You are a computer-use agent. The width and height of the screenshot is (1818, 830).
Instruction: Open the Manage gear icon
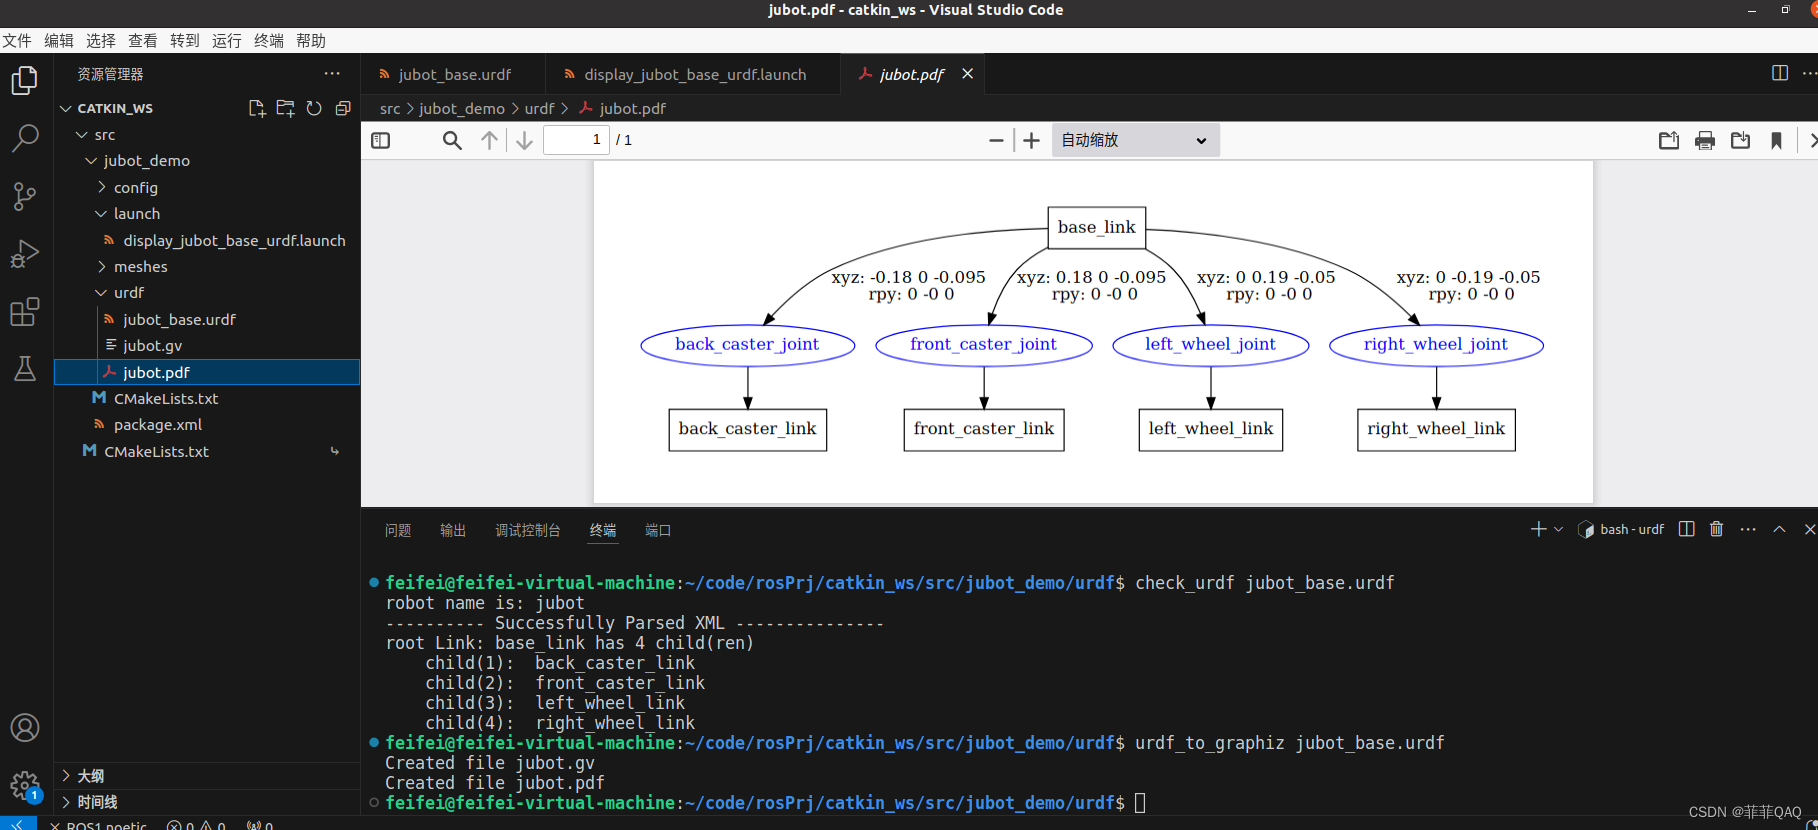click(x=25, y=786)
